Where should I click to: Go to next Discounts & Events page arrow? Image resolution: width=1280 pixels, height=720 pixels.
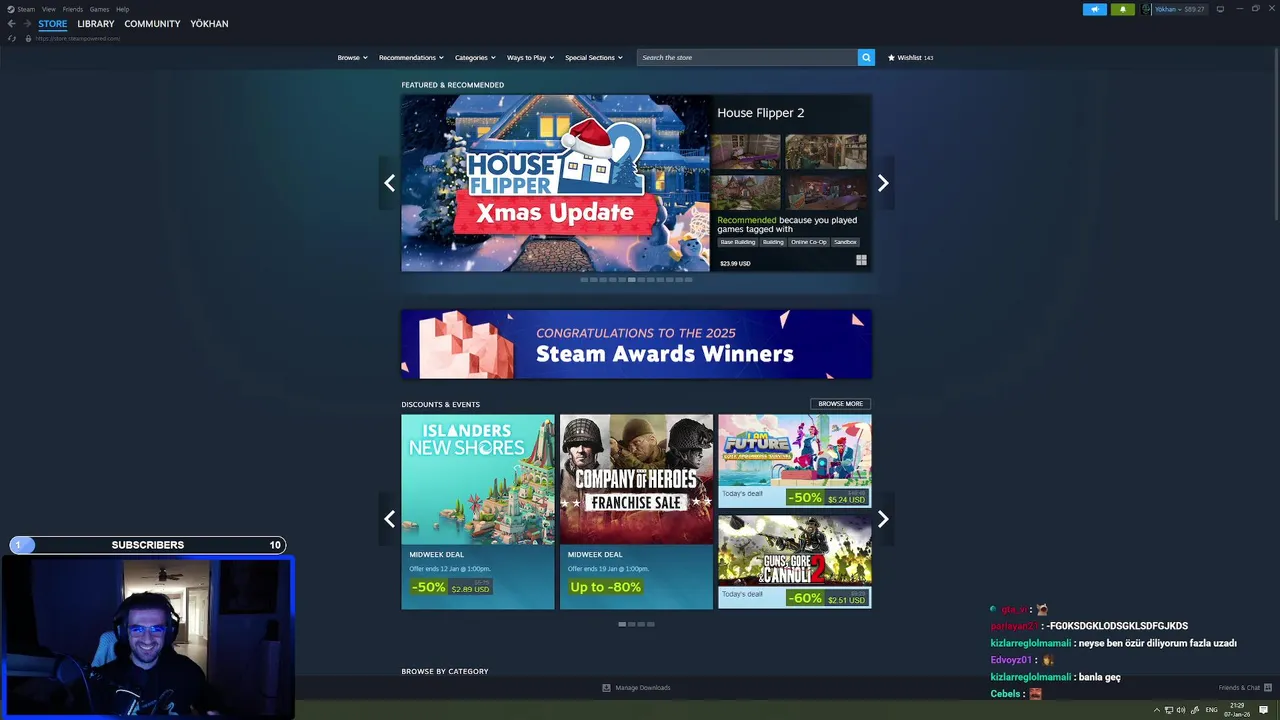coord(883,519)
